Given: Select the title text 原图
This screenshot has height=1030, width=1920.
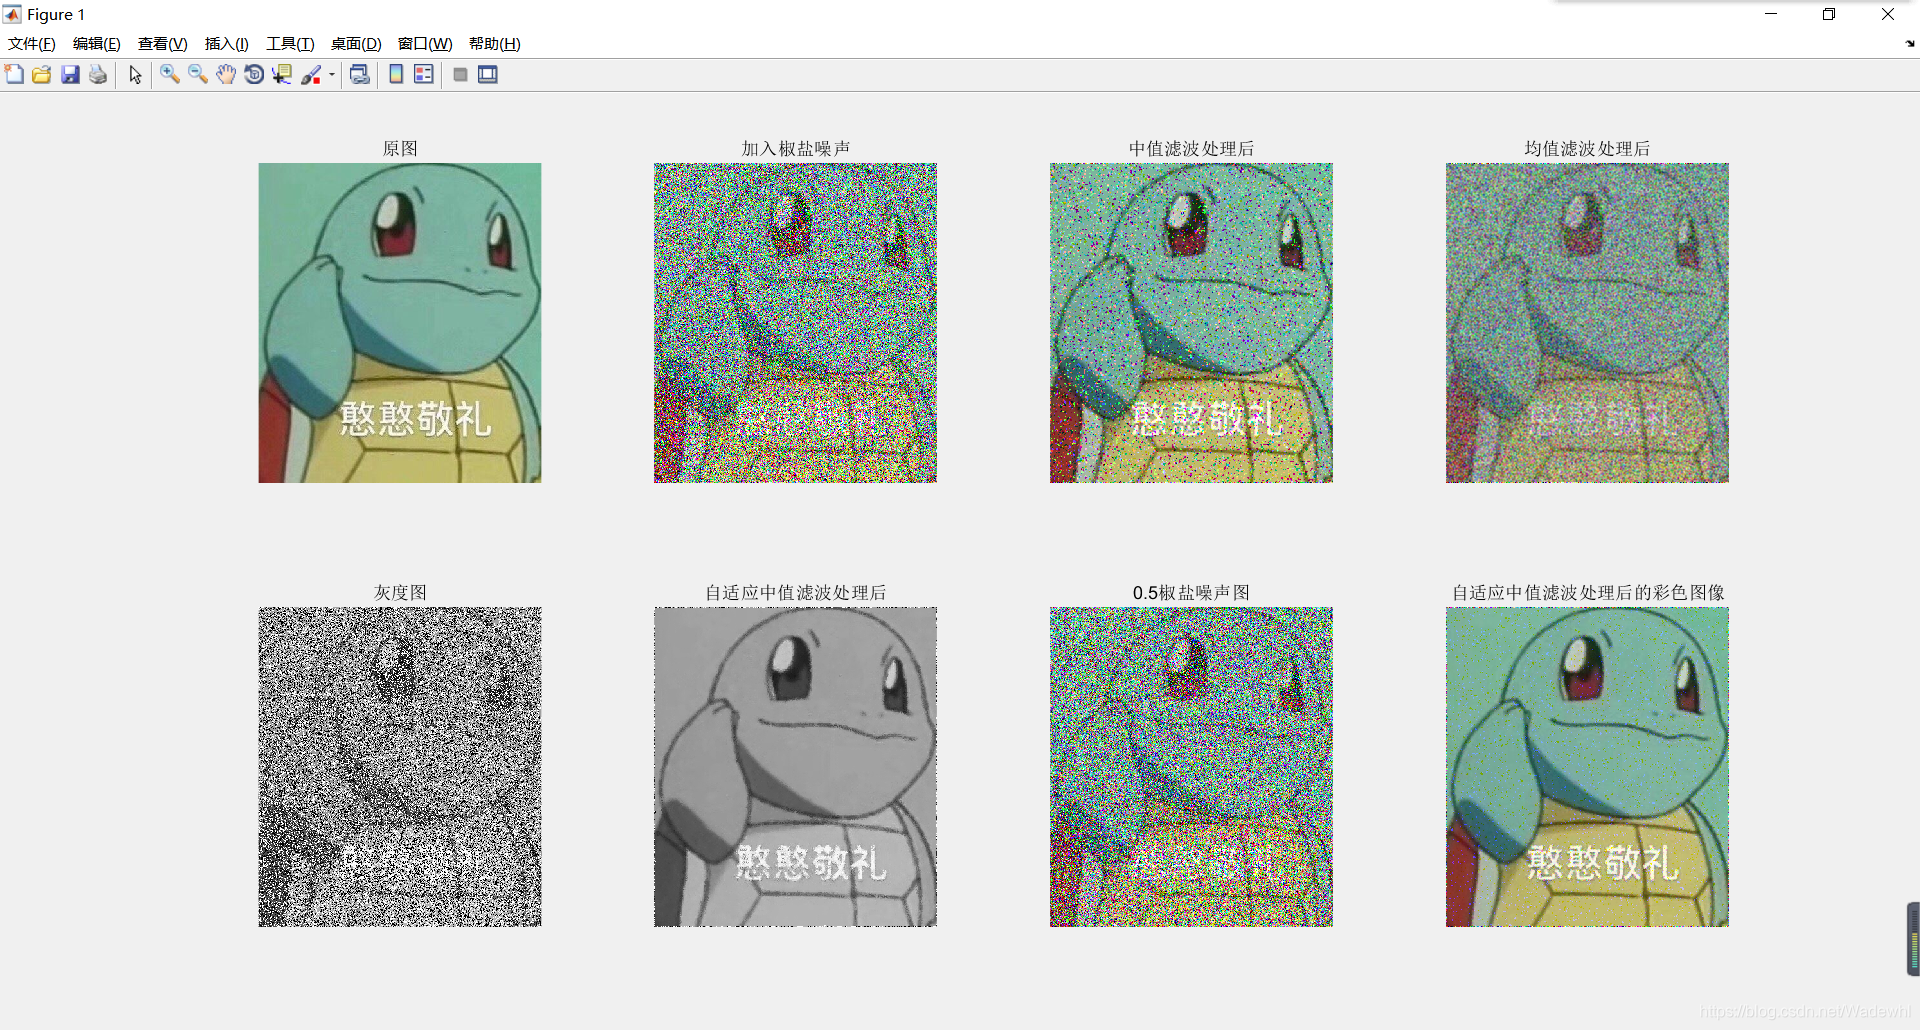Looking at the screenshot, I should pos(400,149).
